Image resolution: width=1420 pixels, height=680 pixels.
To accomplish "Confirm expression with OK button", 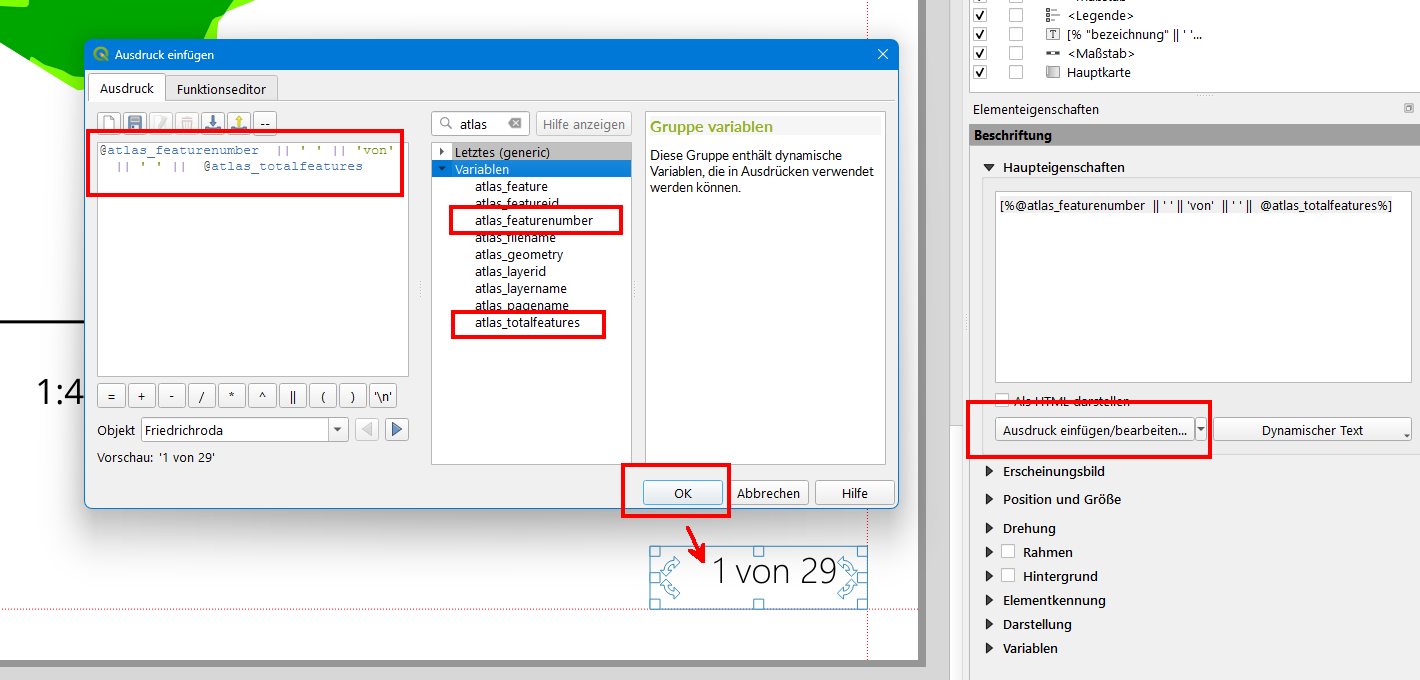I will click(x=683, y=493).
